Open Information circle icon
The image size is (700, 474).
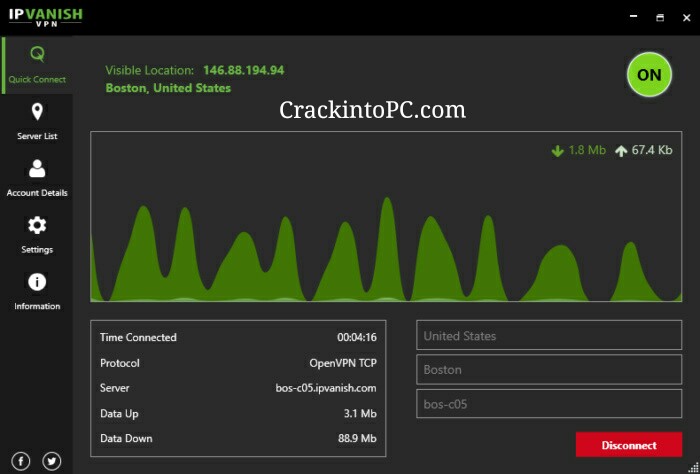click(37, 282)
